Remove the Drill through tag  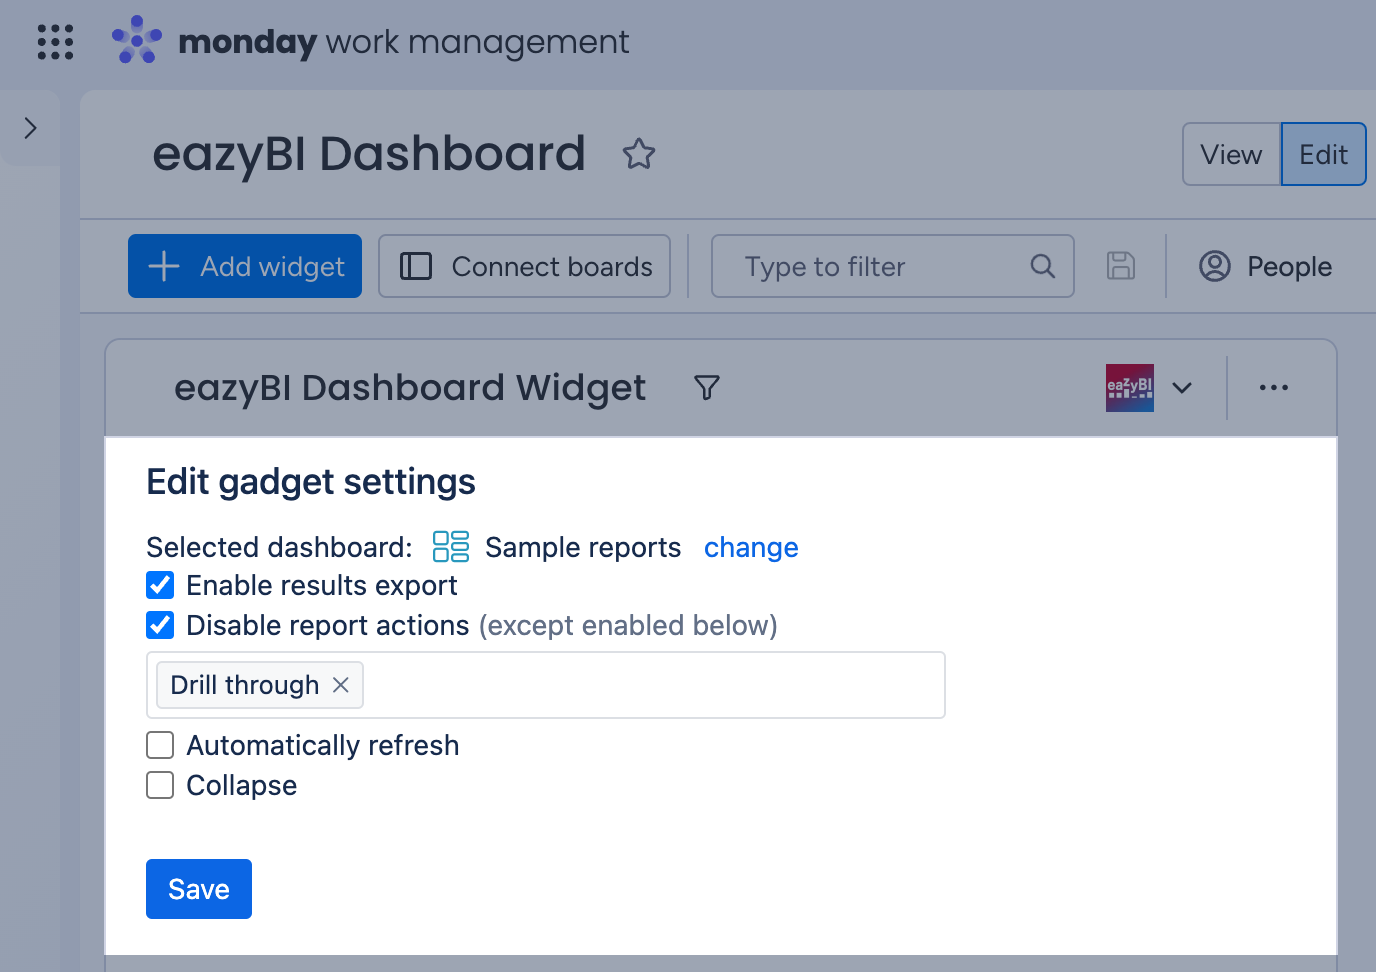pos(341,685)
